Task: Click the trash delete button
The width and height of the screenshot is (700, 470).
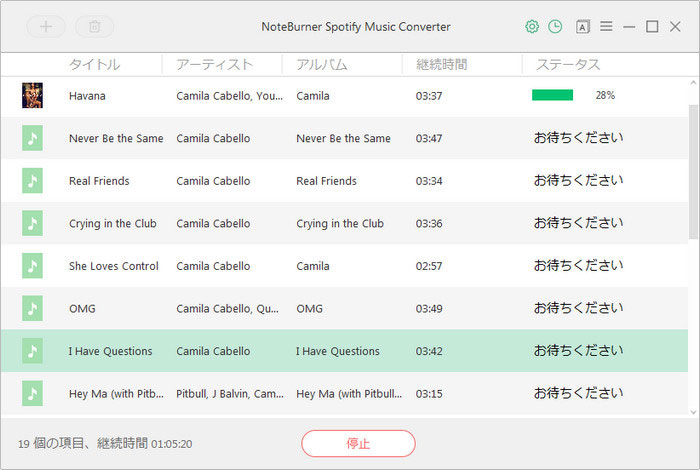Action: [x=94, y=27]
